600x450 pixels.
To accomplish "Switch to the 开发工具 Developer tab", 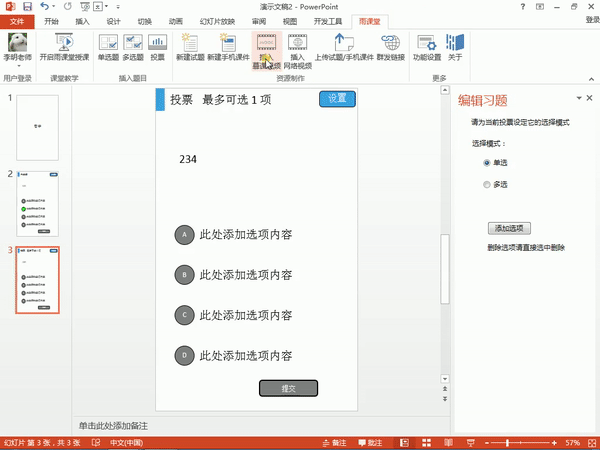I will coord(328,21).
